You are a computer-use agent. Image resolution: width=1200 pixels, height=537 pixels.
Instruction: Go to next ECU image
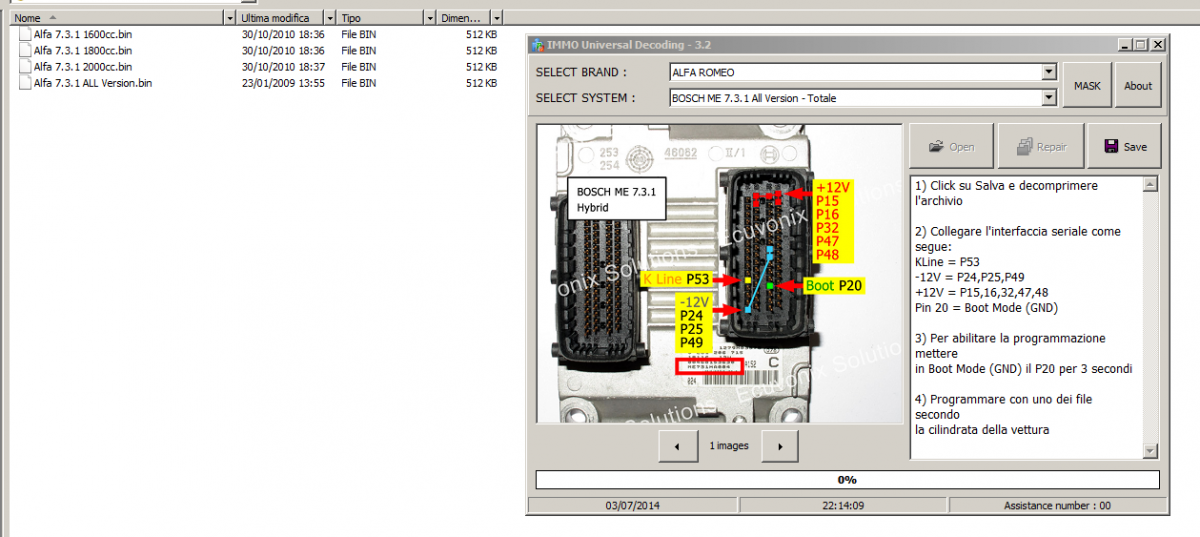779,445
